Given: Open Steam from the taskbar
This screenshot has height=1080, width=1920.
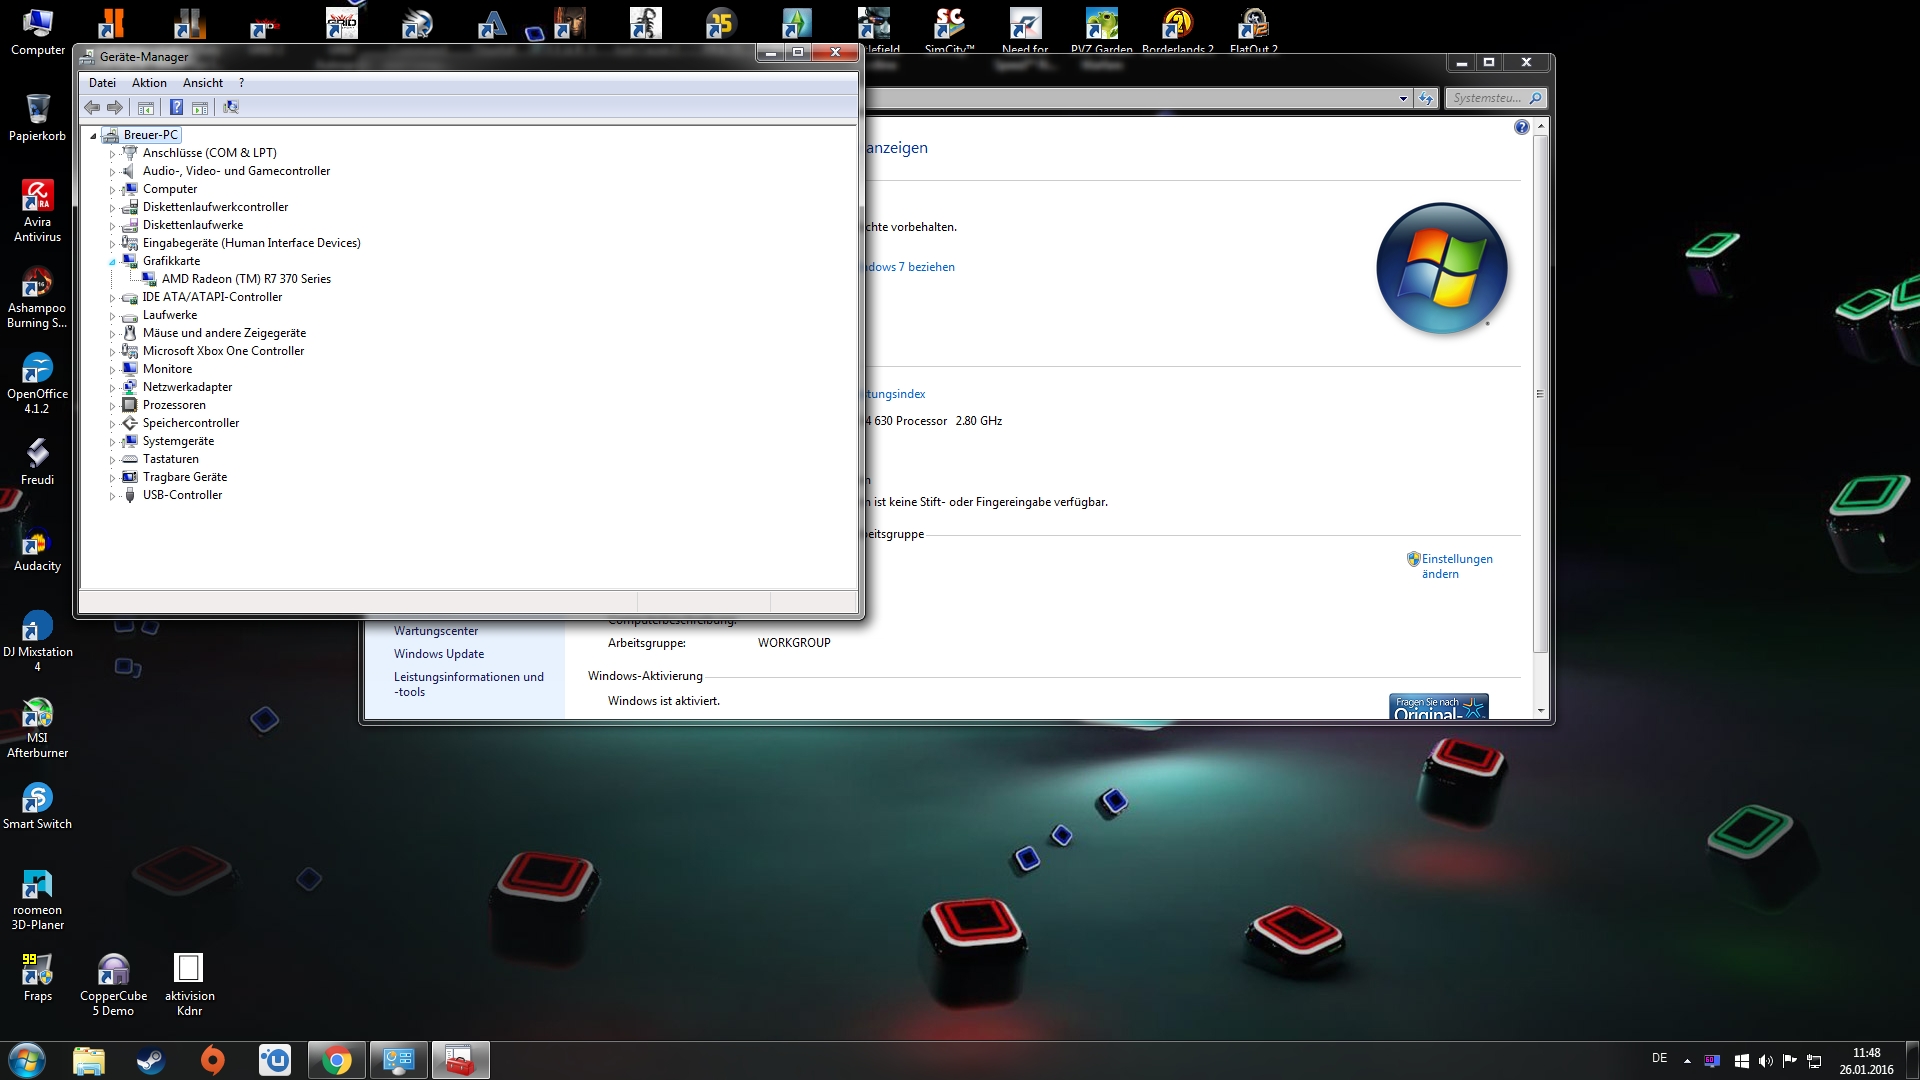Looking at the screenshot, I should 151,1060.
